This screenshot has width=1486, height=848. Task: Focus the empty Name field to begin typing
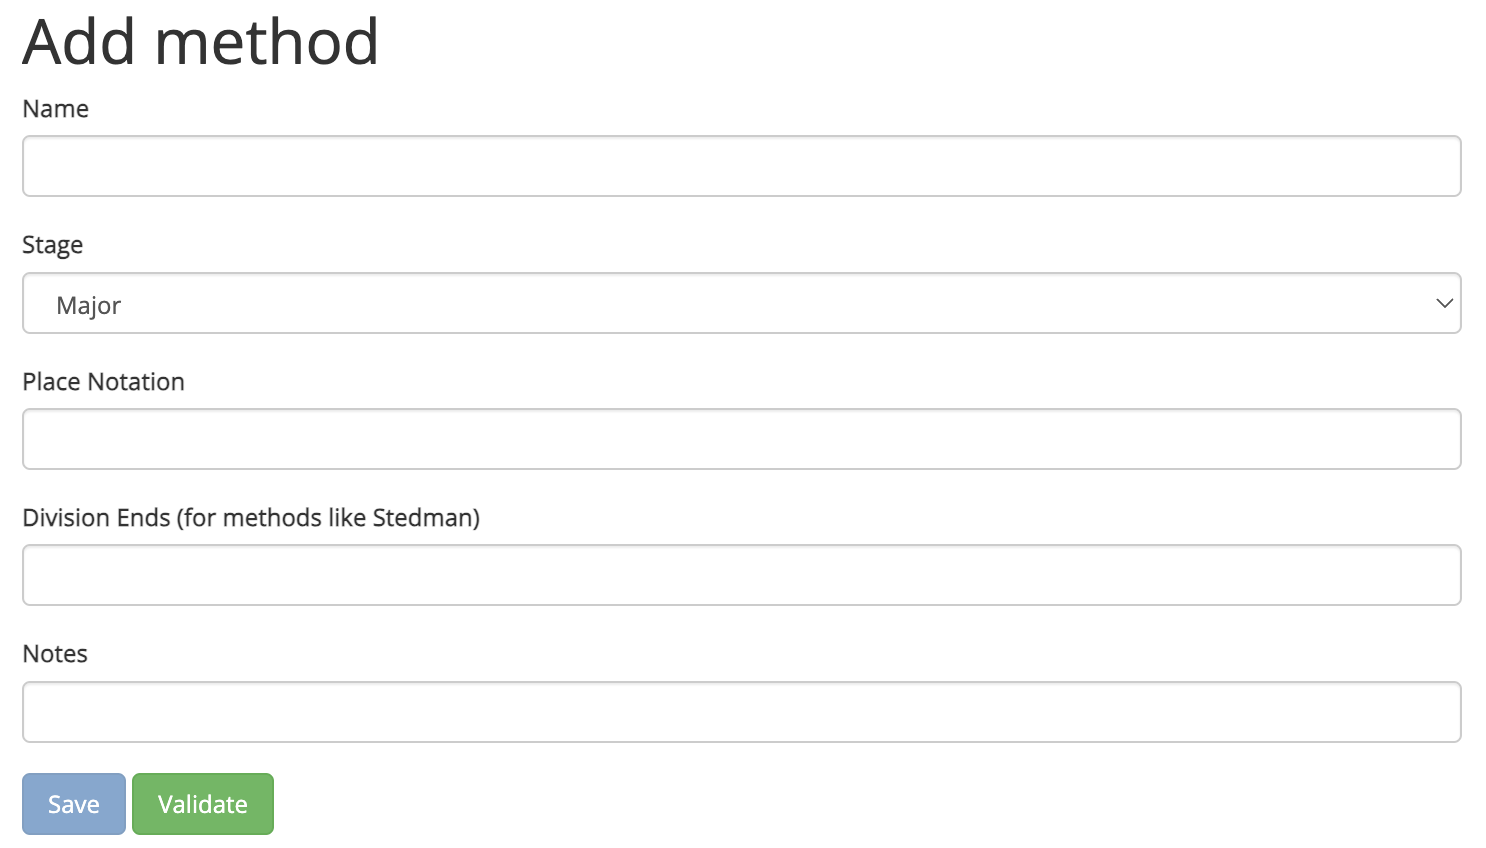740,166
